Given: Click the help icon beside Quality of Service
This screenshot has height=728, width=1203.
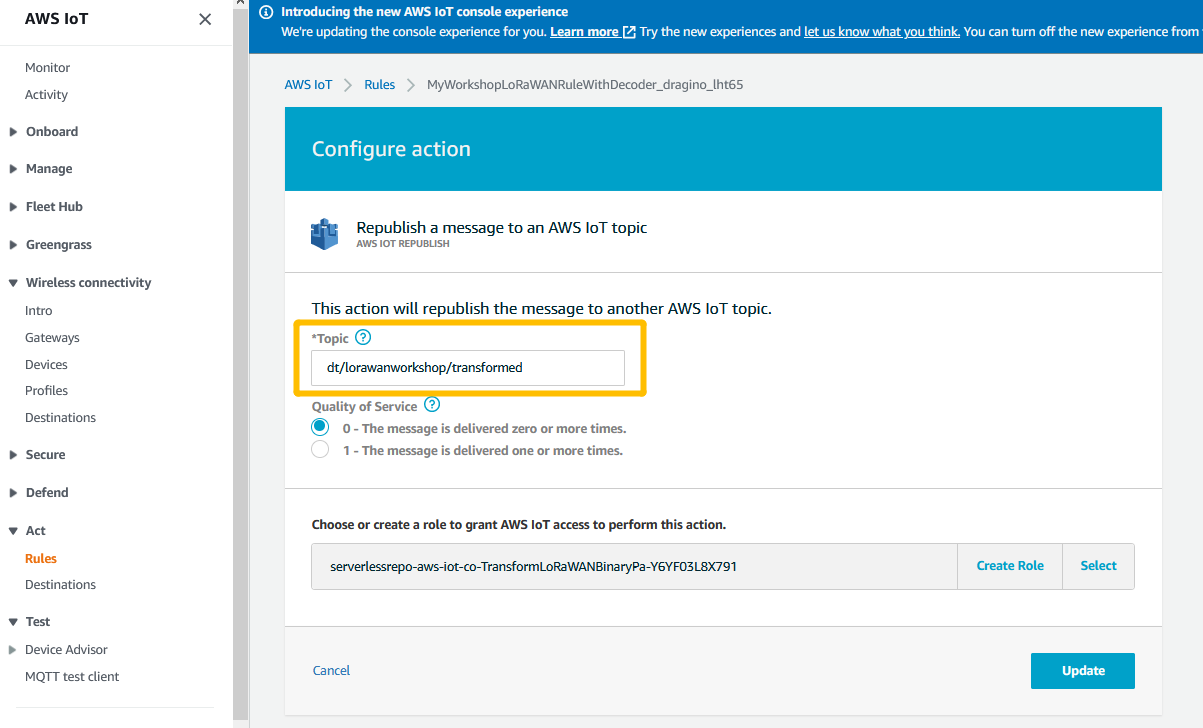Looking at the screenshot, I should (432, 405).
